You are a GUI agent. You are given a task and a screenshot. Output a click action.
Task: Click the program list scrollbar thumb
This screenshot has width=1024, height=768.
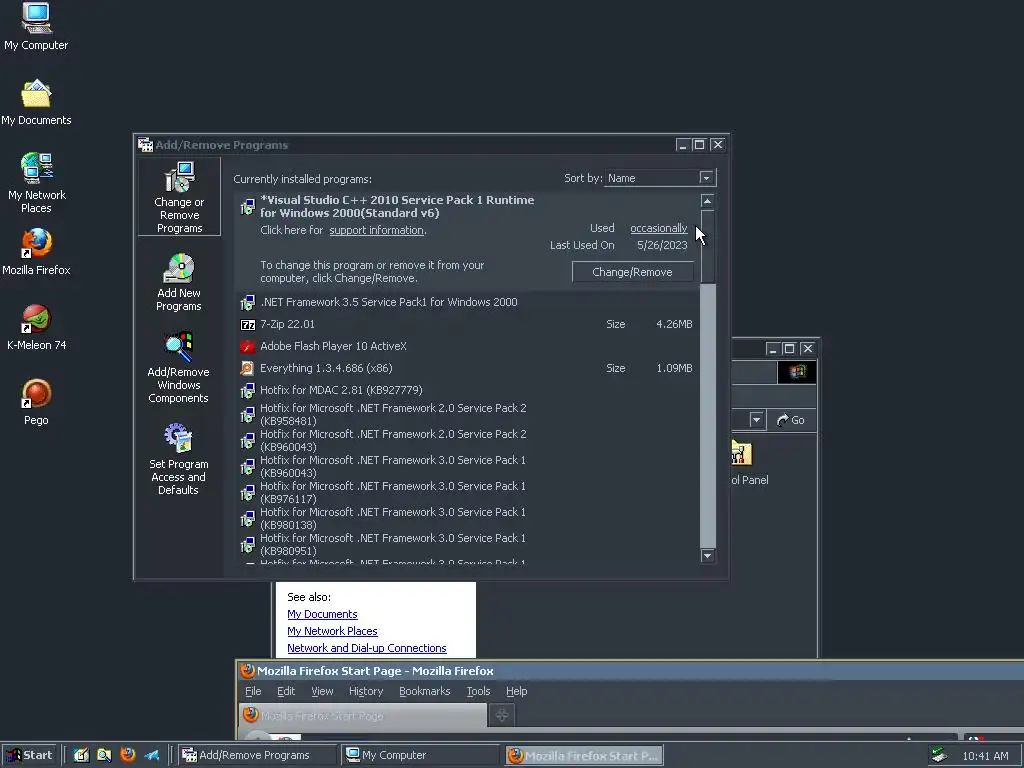(x=707, y=247)
